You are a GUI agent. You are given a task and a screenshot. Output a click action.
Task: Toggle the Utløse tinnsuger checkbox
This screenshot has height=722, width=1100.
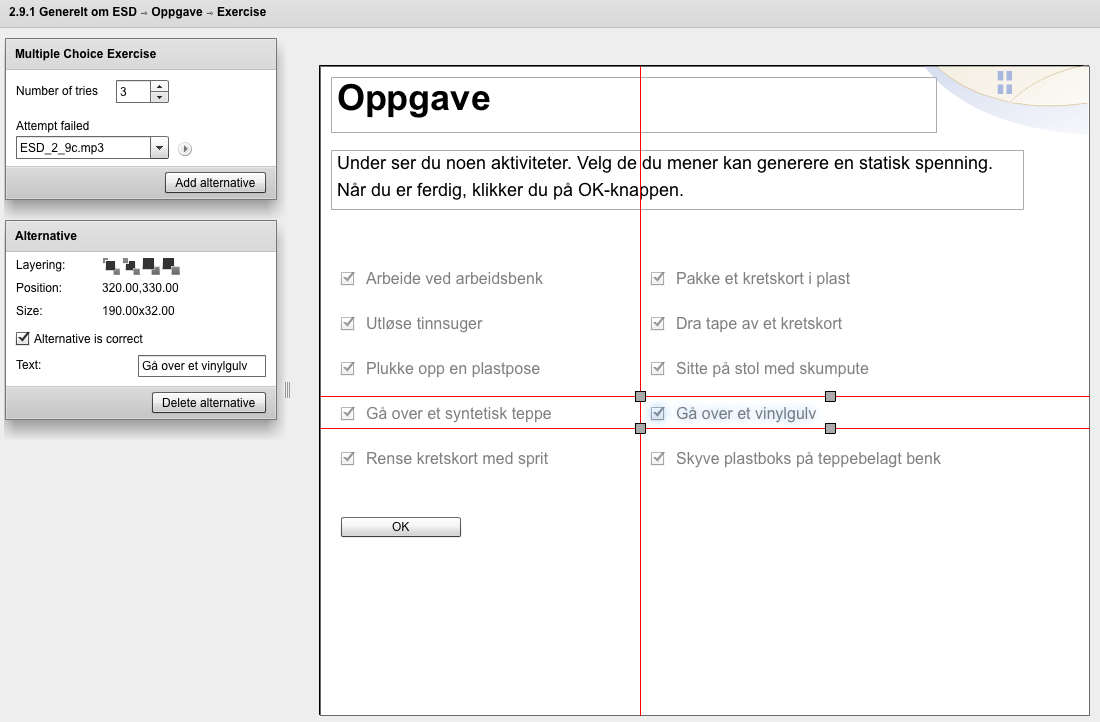[x=348, y=323]
